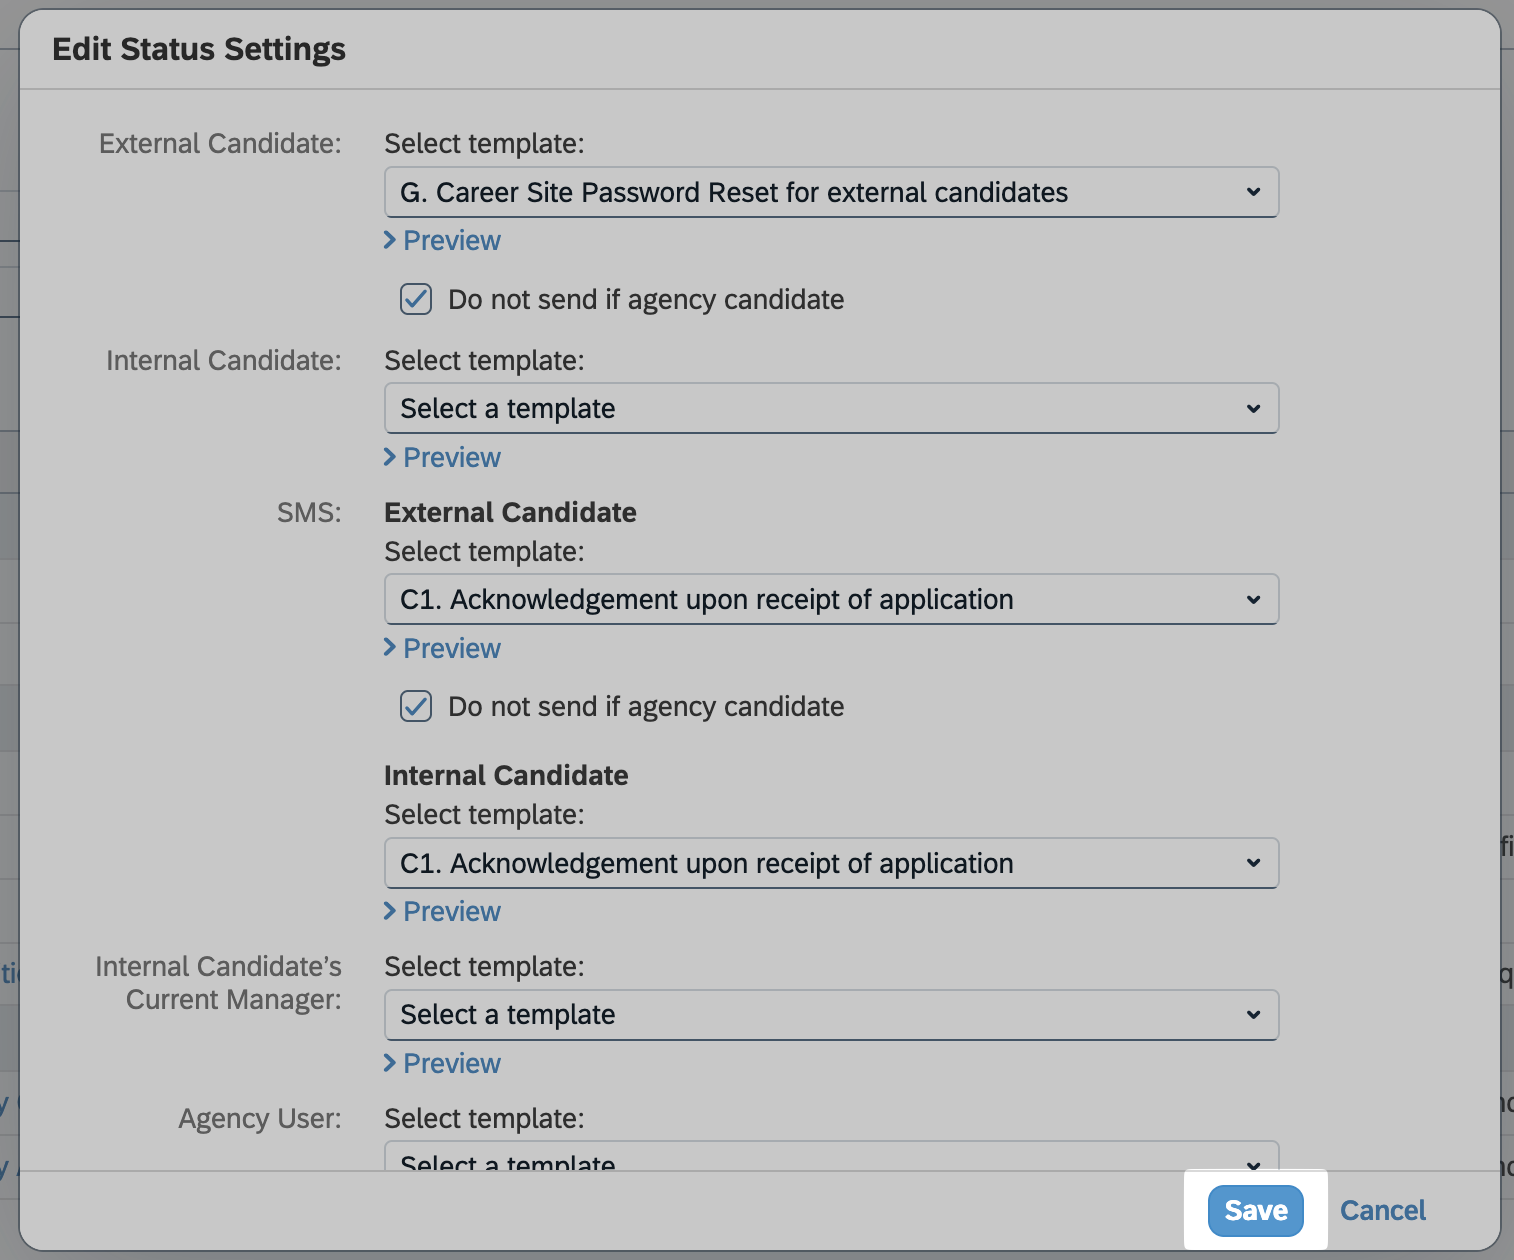Open the Internal Candidate email template dropdown
This screenshot has height=1260, width=1514.
click(830, 408)
